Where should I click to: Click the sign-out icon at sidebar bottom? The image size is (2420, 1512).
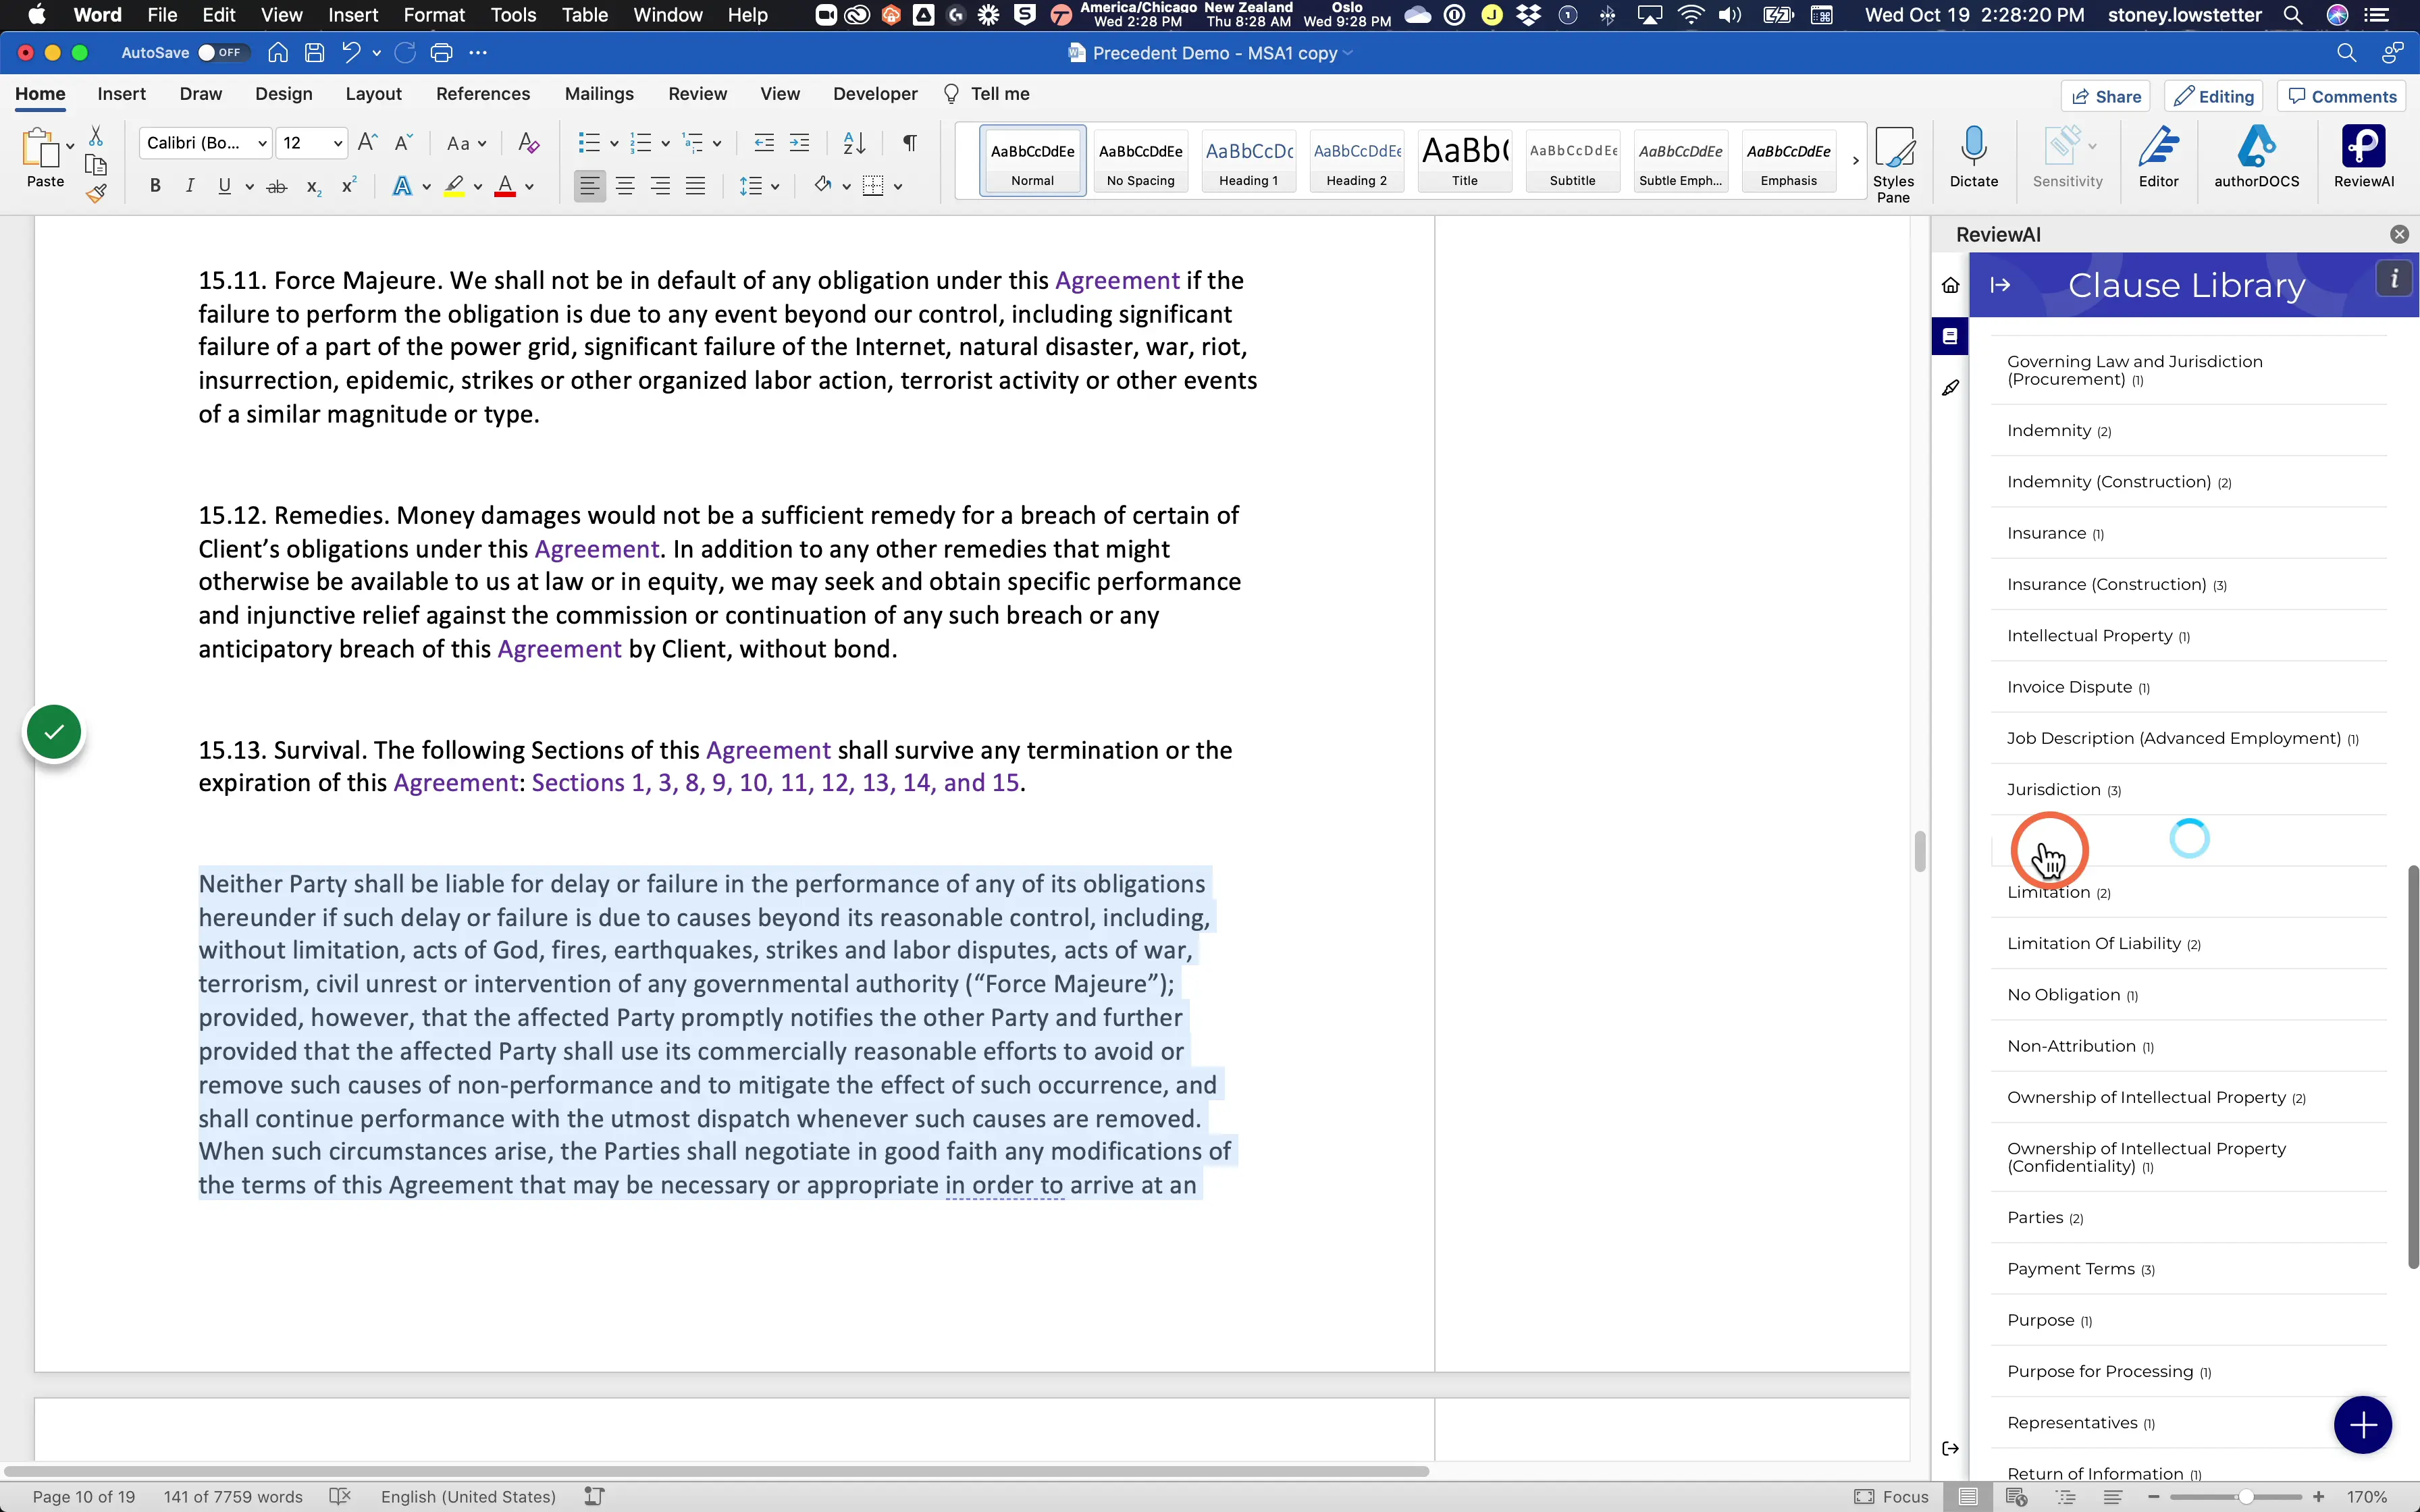coord(1950,1448)
